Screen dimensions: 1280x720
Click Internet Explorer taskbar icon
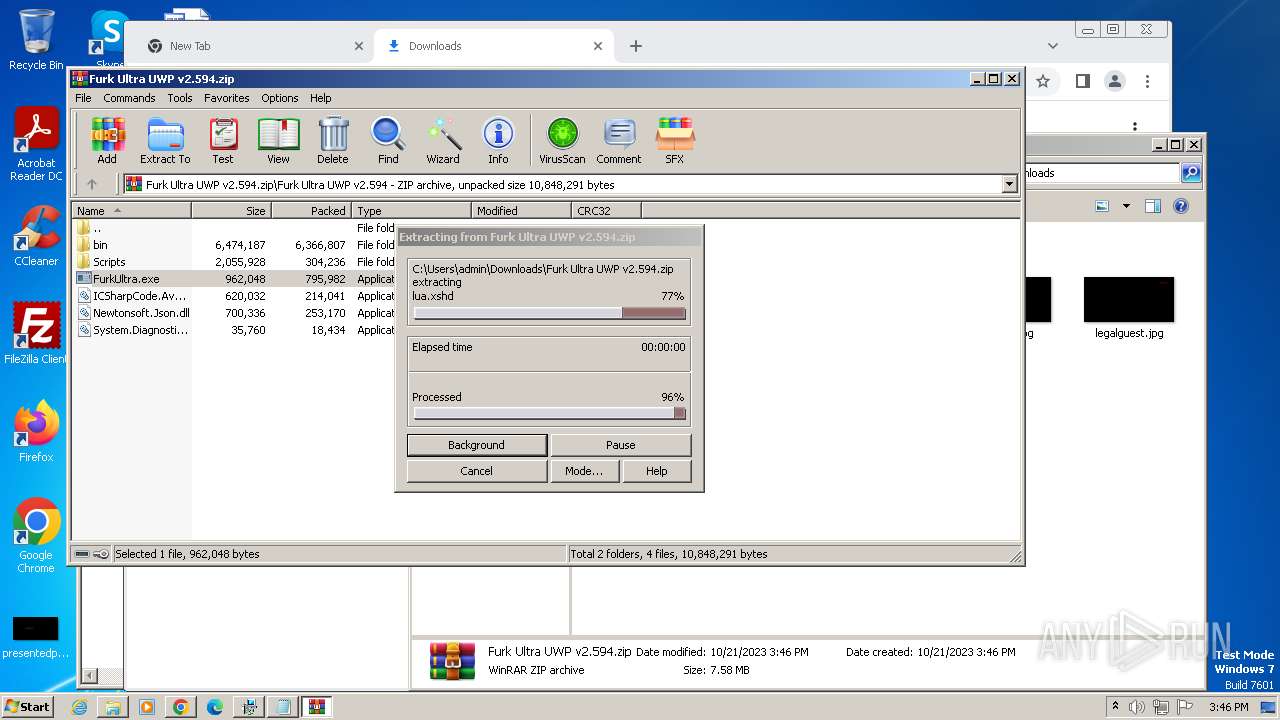point(79,707)
